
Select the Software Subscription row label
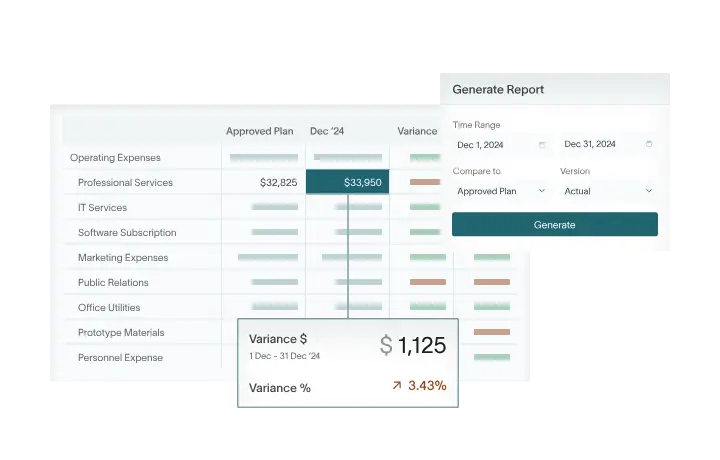click(x=127, y=233)
